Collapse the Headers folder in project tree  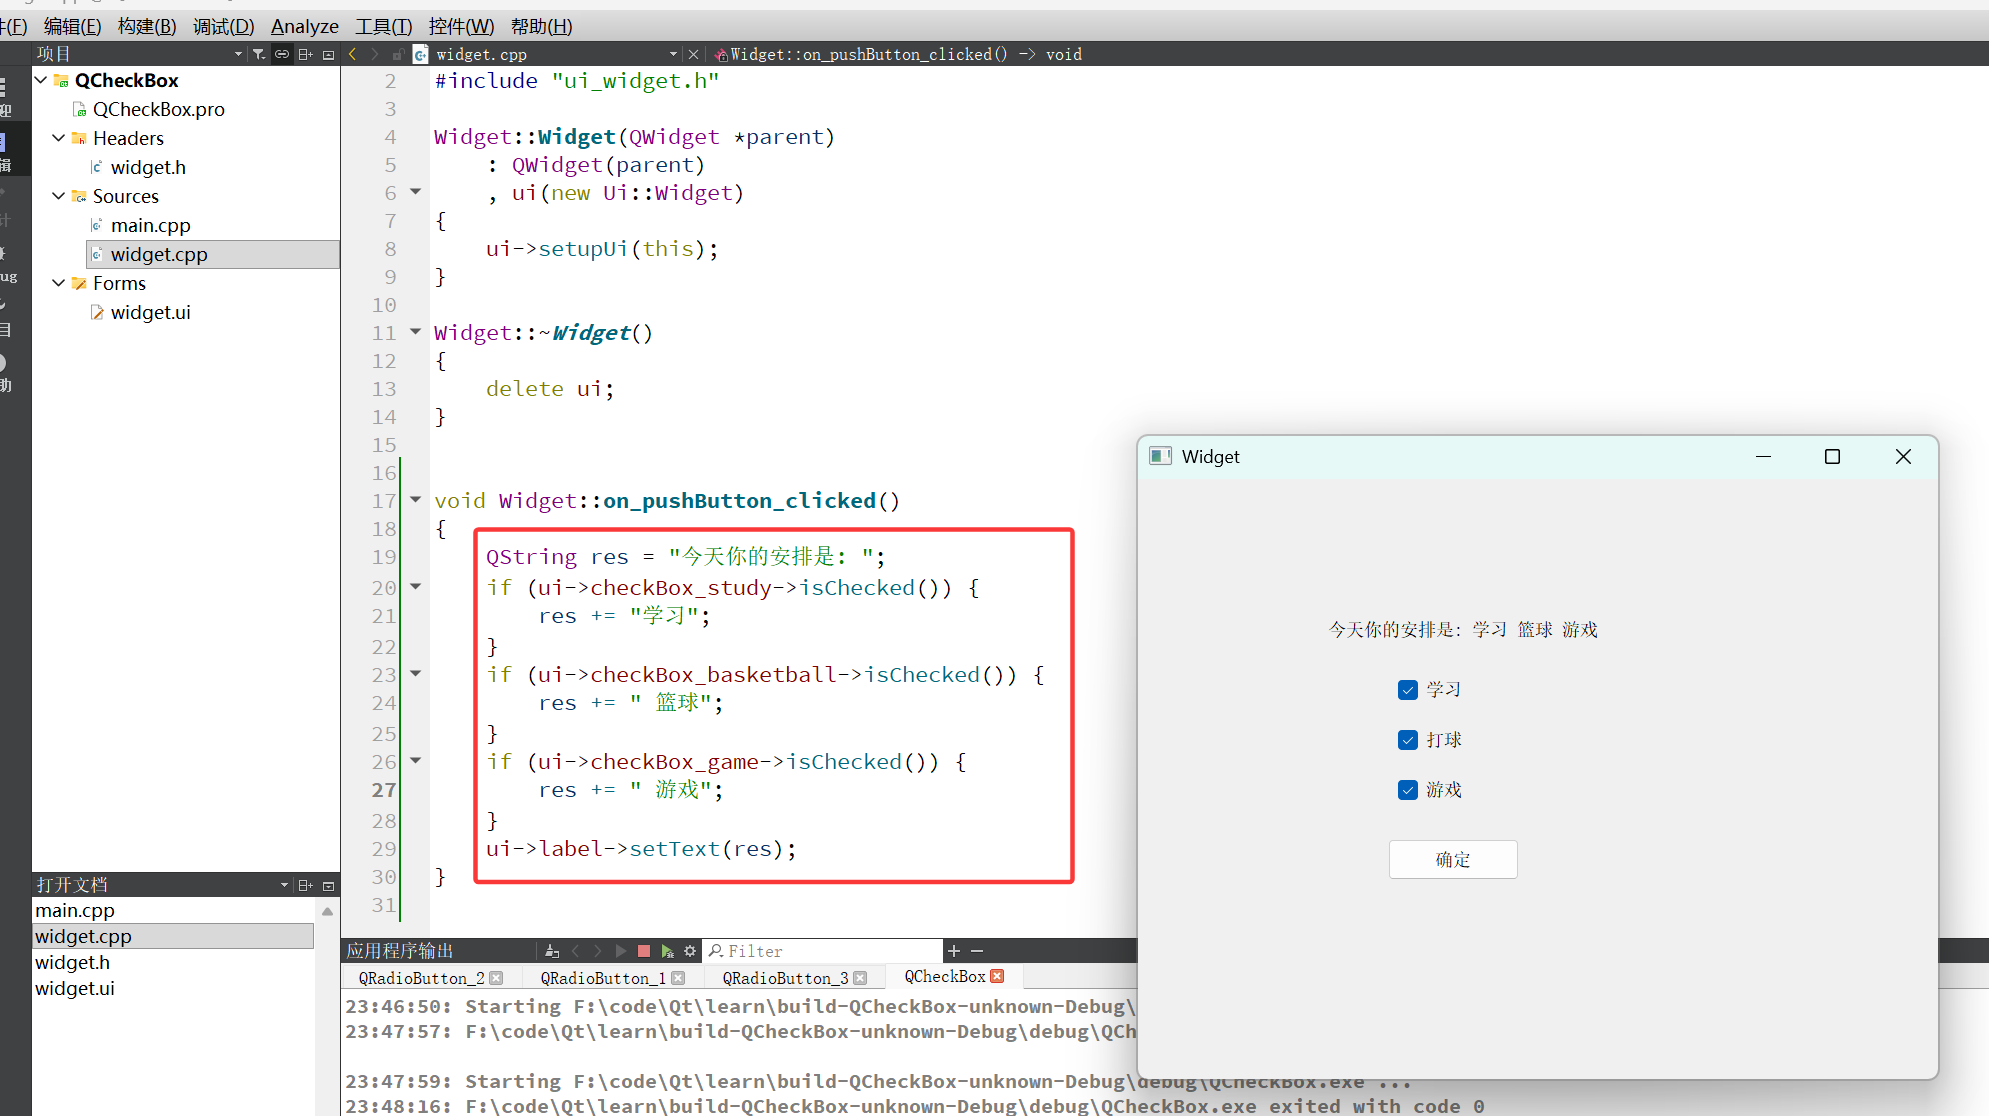point(59,138)
